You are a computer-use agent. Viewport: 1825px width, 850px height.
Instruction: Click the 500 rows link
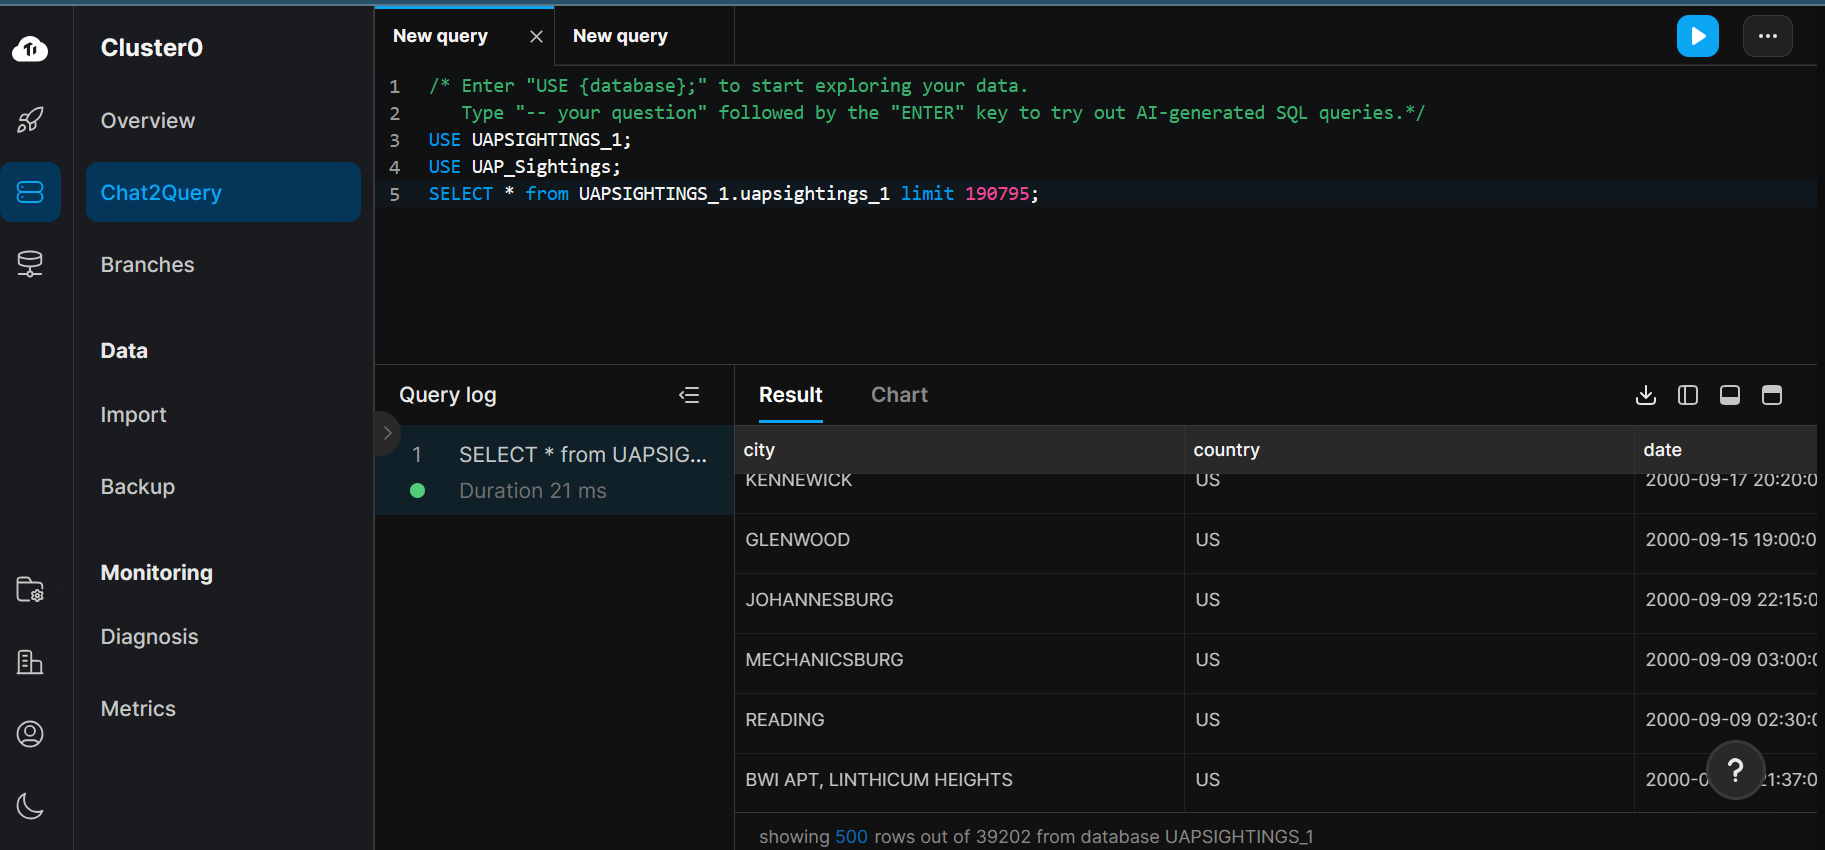point(851,837)
